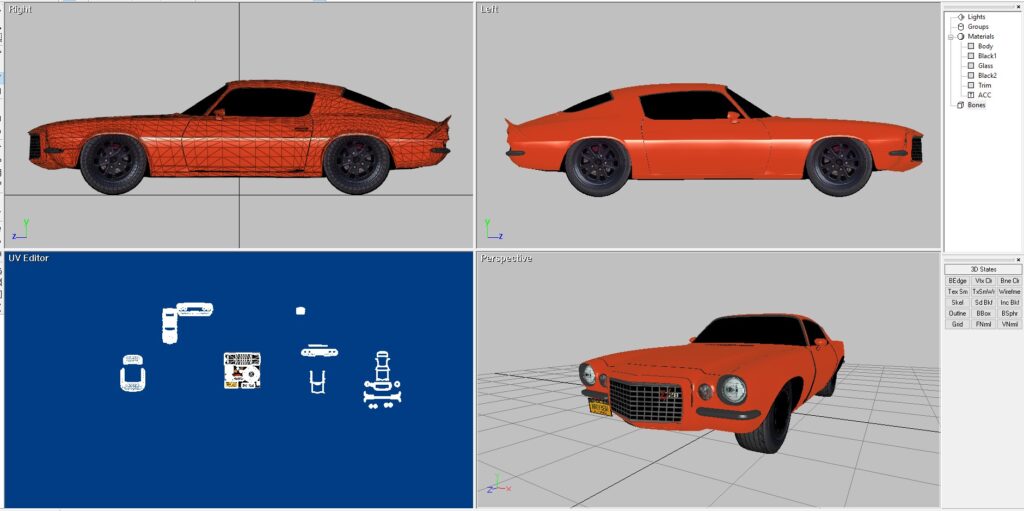
Task: Activate the Left viewport label
Action: pos(489,10)
